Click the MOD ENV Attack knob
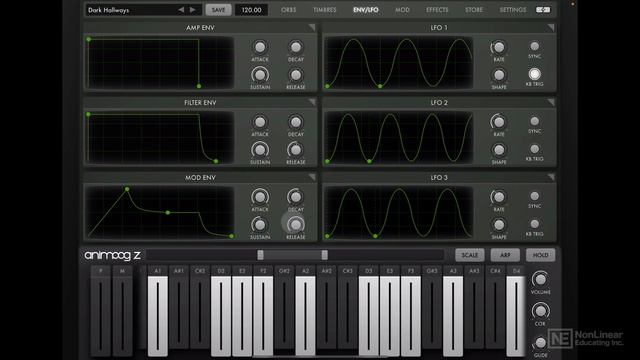 260,197
